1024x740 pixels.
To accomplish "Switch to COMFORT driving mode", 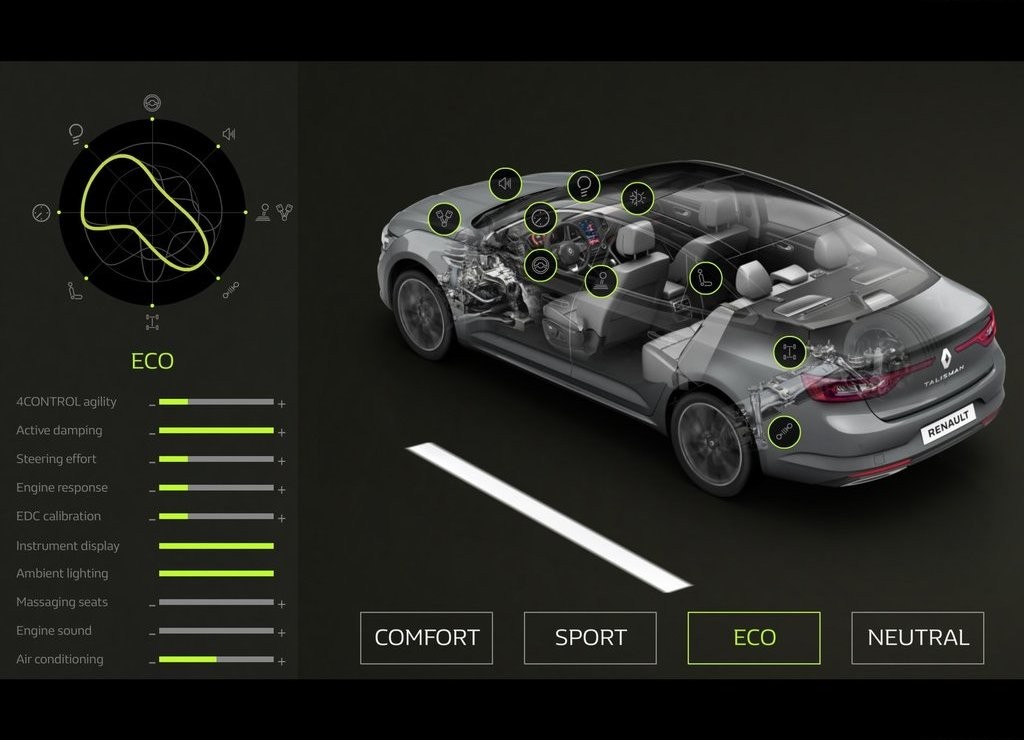I will 426,638.
